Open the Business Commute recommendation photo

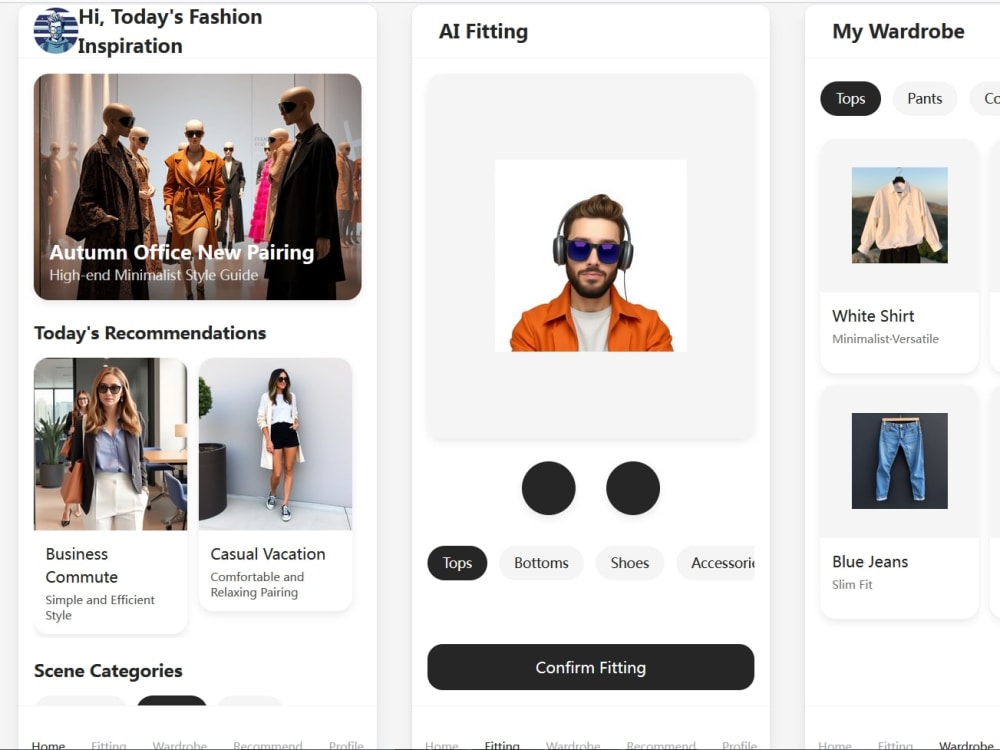coord(110,444)
